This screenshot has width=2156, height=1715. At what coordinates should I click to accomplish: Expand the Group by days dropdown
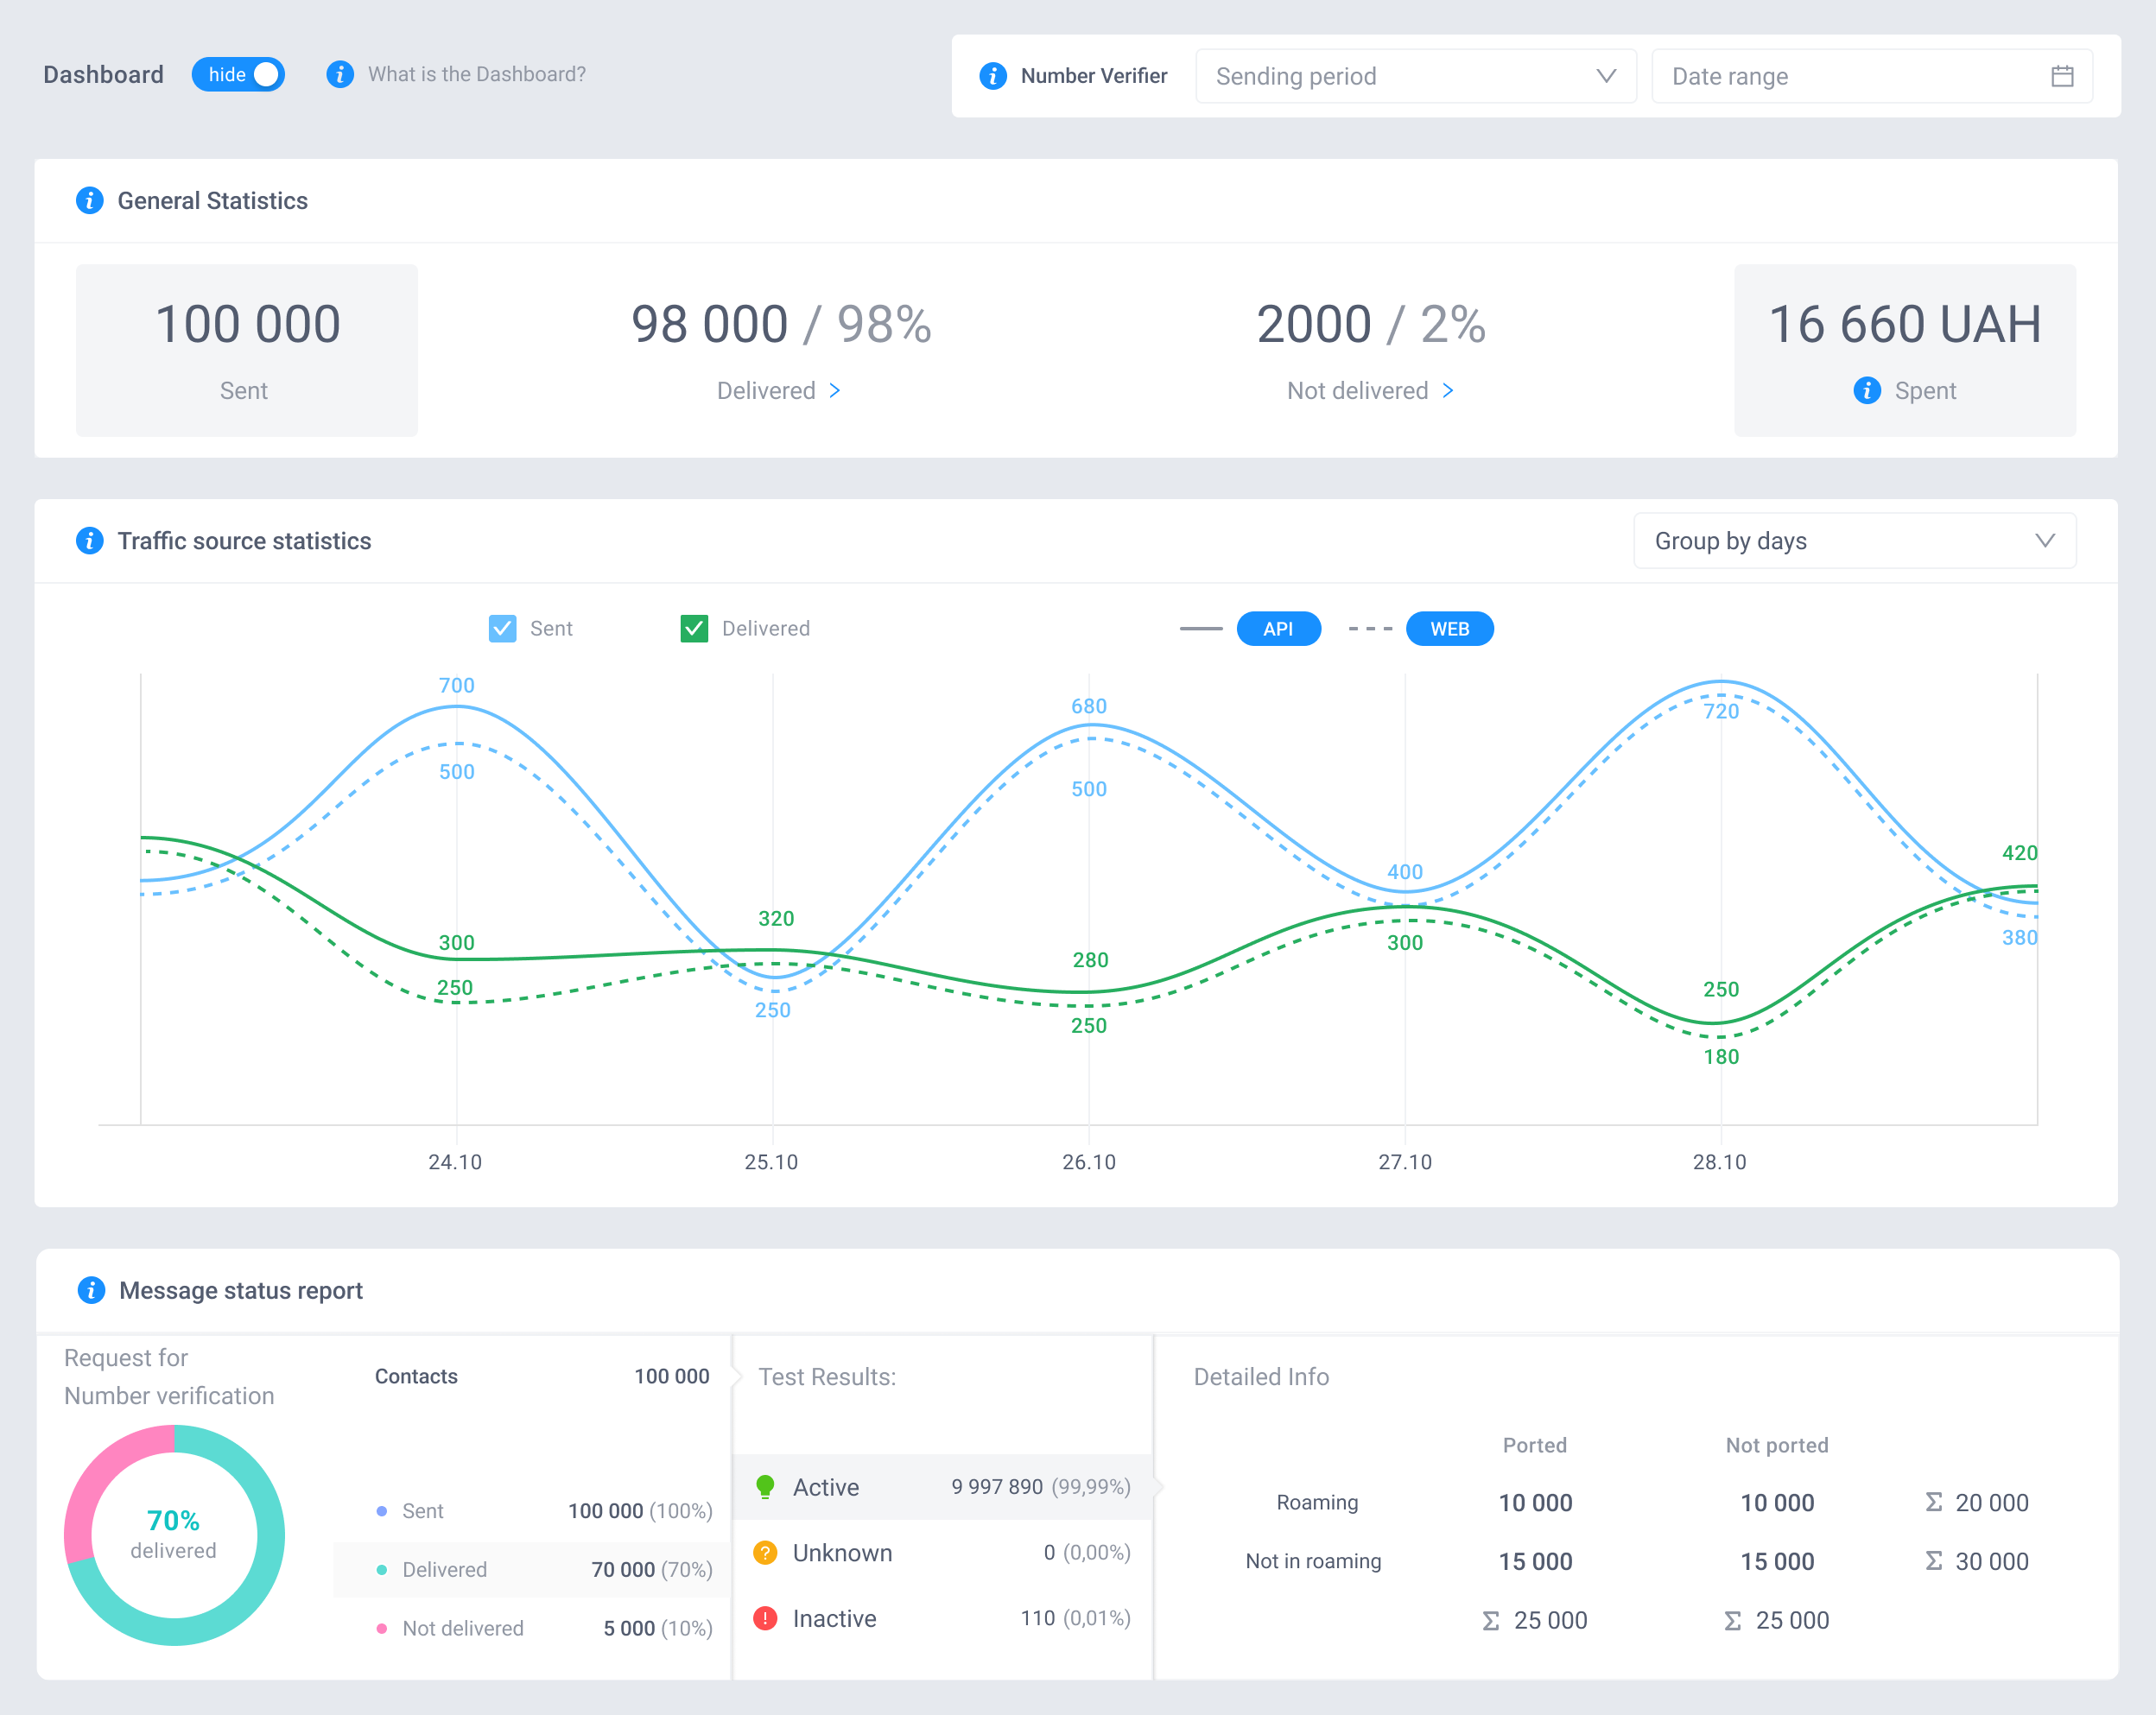[x=1853, y=541]
